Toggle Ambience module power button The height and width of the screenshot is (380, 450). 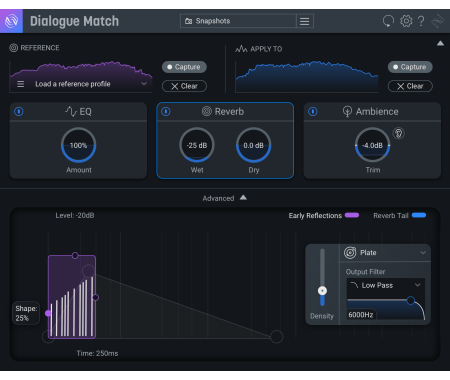(313, 112)
